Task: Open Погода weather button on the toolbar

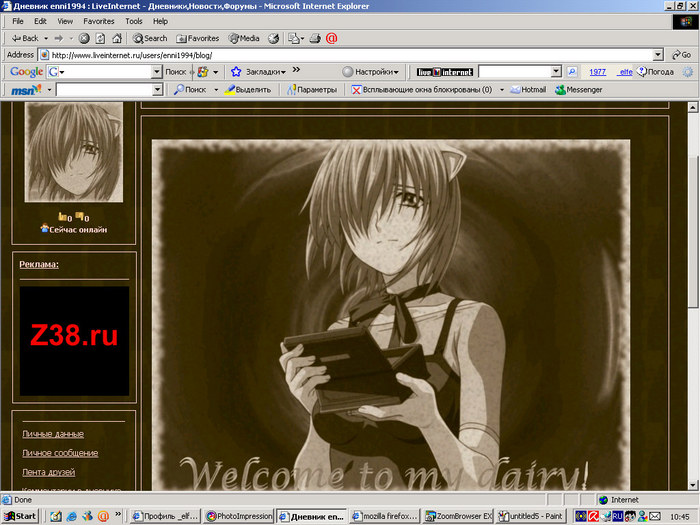Action: (x=655, y=71)
